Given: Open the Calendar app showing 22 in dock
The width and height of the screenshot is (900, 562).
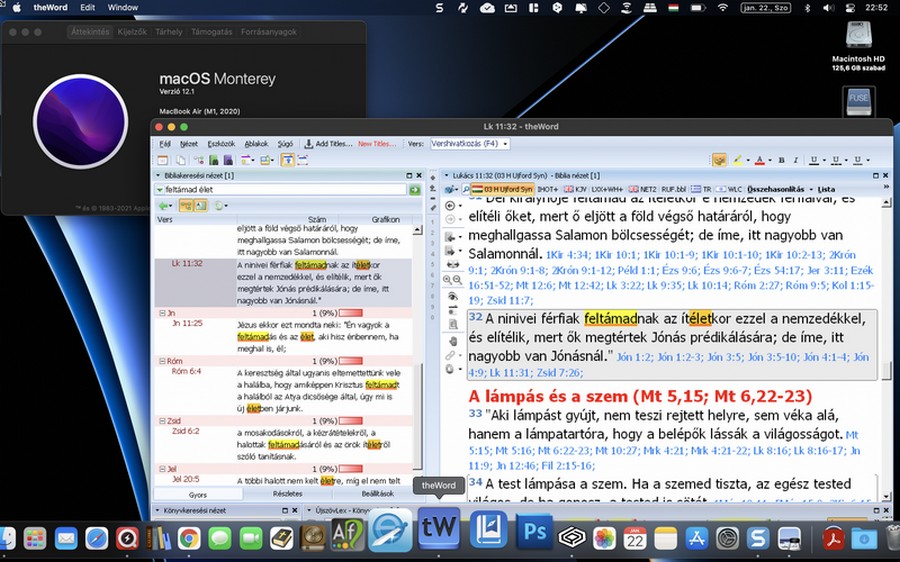Looking at the screenshot, I should coord(635,538).
